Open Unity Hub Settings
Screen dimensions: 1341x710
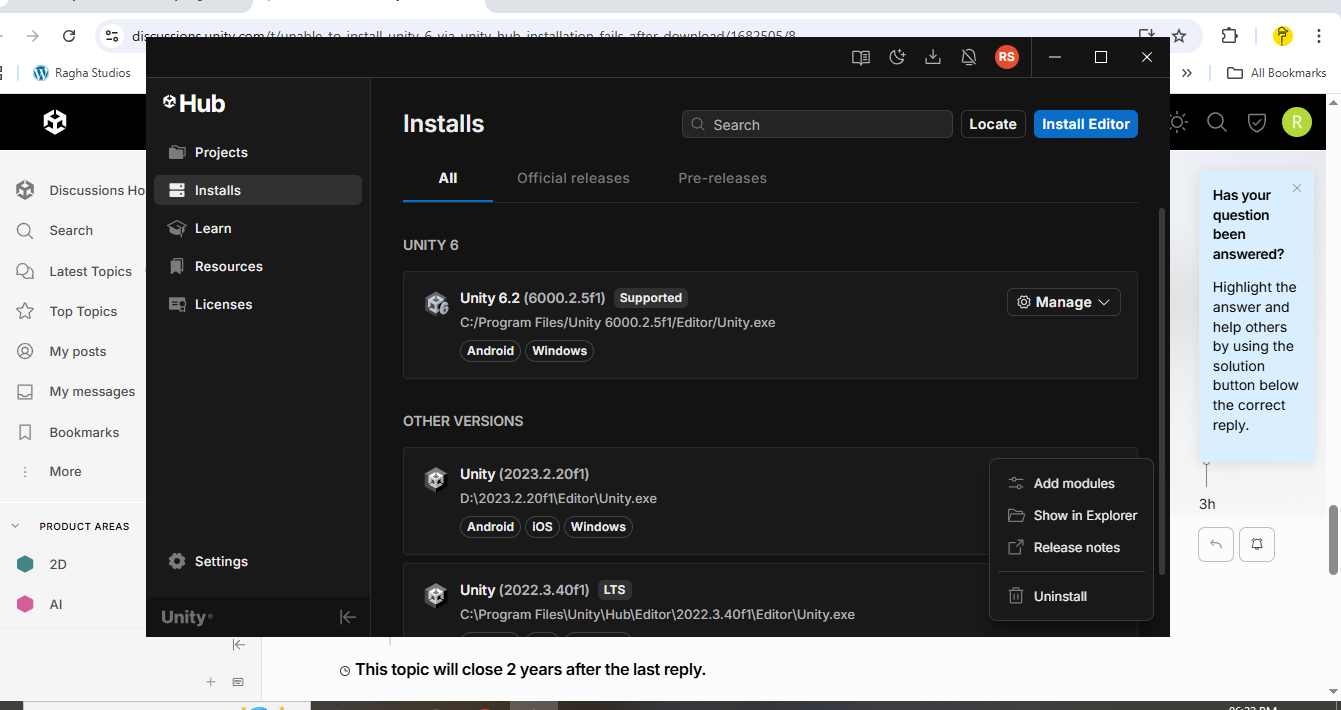click(x=220, y=561)
